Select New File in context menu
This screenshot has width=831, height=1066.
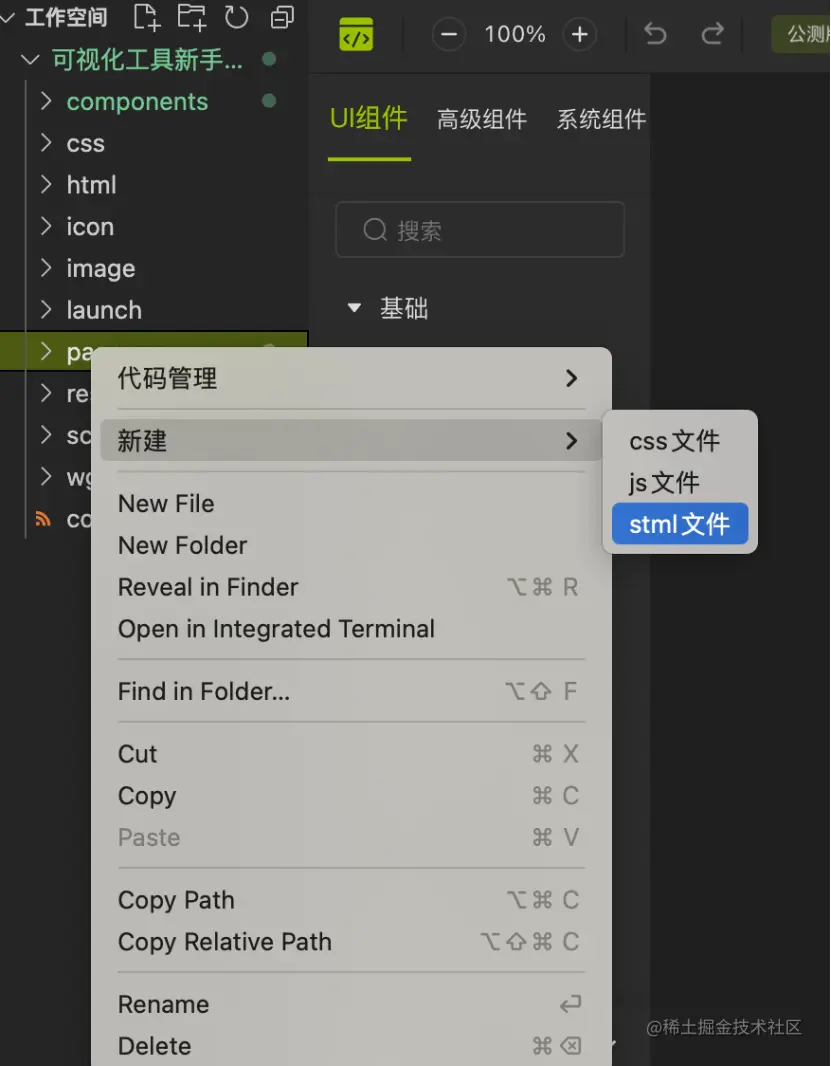pos(351,504)
